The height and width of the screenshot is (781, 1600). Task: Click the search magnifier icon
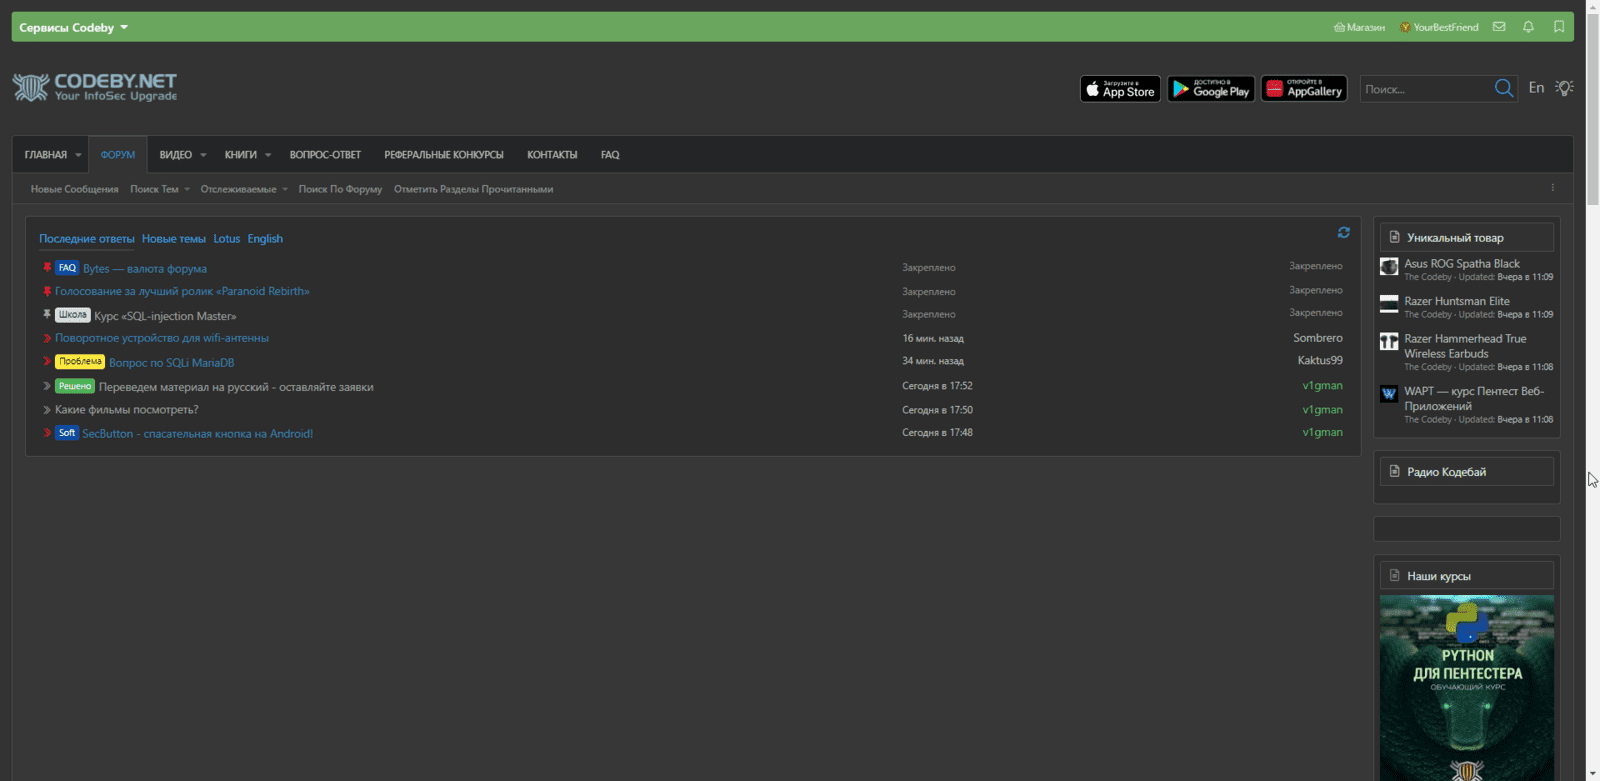pyautogui.click(x=1503, y=89)
